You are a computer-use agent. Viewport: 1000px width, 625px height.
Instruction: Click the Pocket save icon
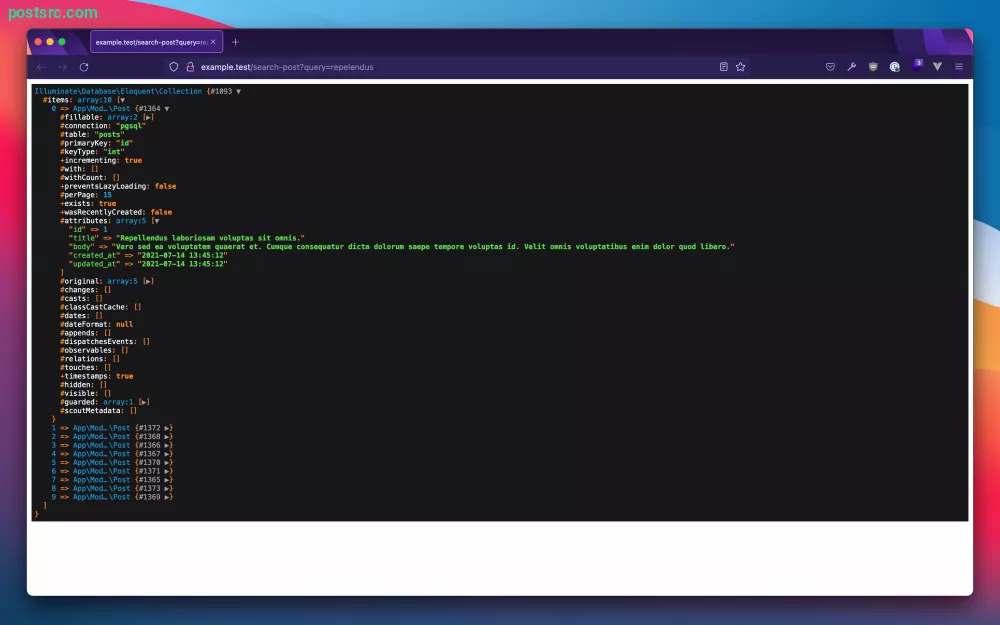pyautogui.click(x=830, y=67)
